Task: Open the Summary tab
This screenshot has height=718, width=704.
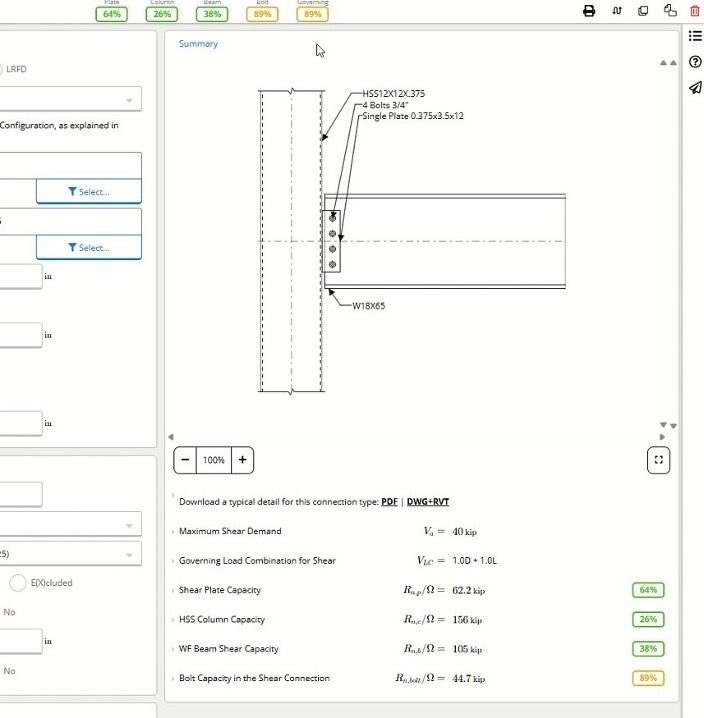Action: point(198,44)
